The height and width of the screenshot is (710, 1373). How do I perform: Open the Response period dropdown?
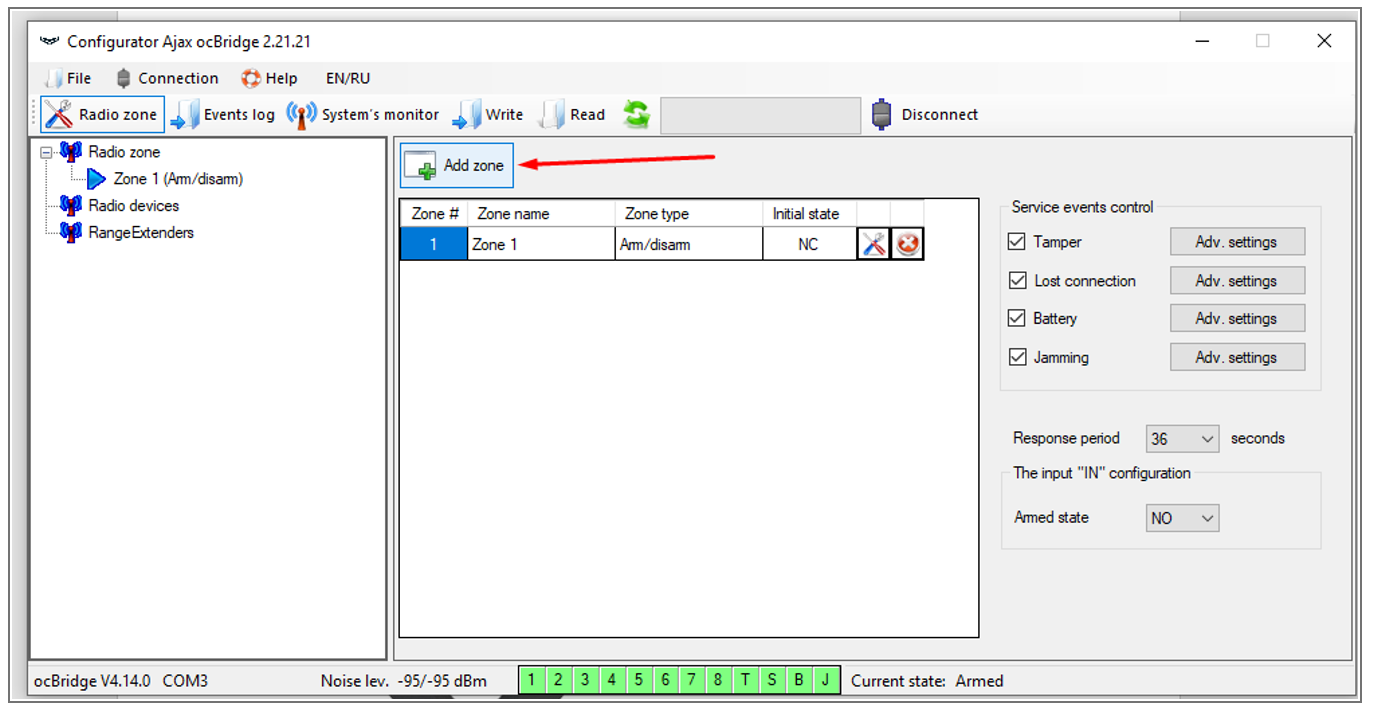point(1182,438)
